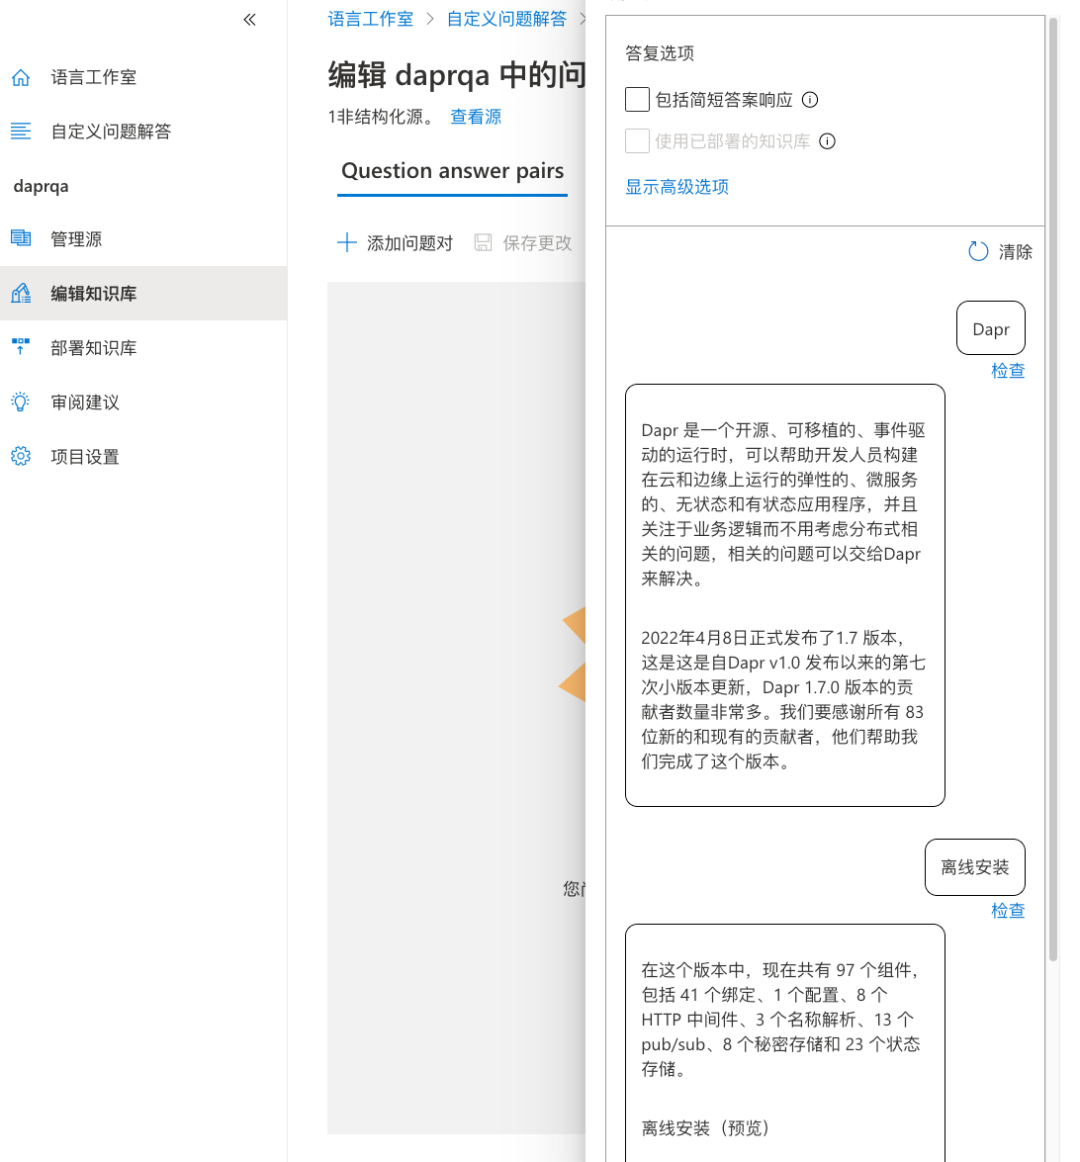The image size is (1080, 1162).
Task: Click 语言工作室 breadcrumb link
Action: pos(371,19)
